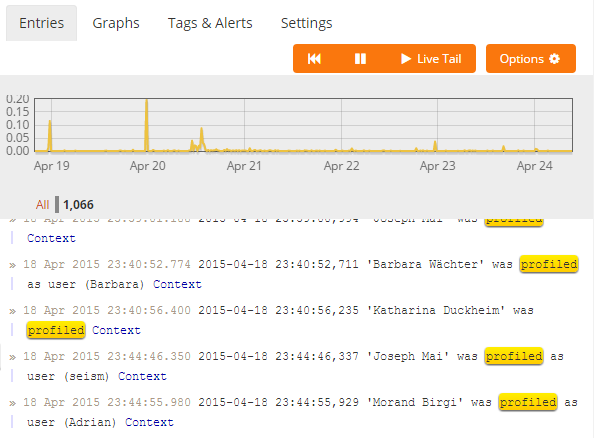Expand the Barbara Wächter log entry arrow
Screen dimensions: 594x438
click(x=13, y=265)
